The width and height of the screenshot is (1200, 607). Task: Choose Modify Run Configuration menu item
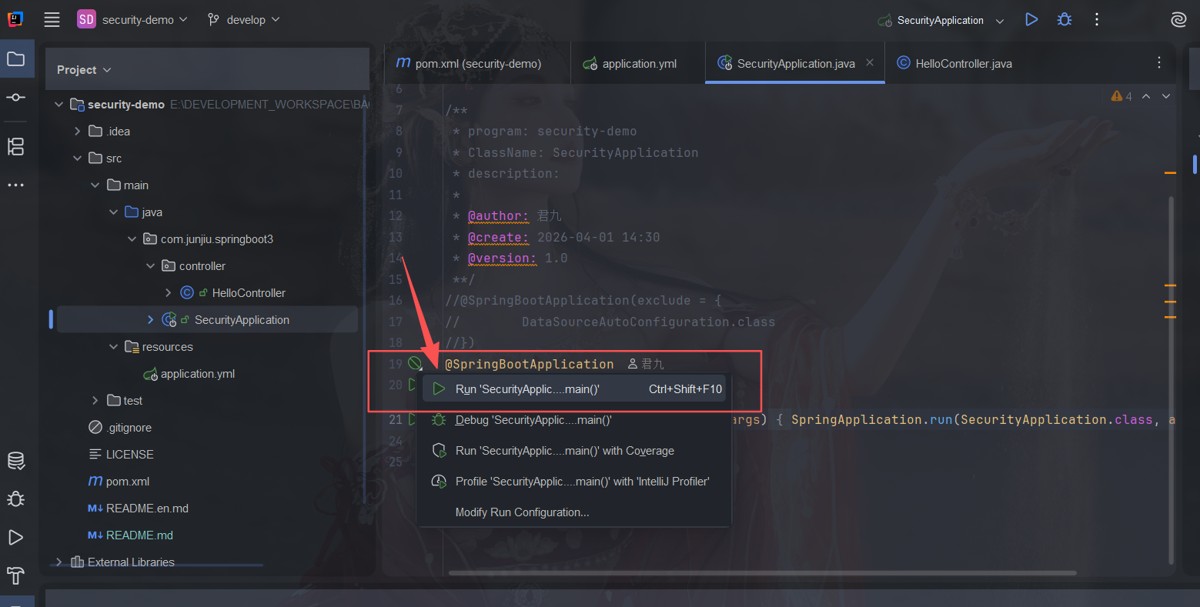tap(575, 512)
